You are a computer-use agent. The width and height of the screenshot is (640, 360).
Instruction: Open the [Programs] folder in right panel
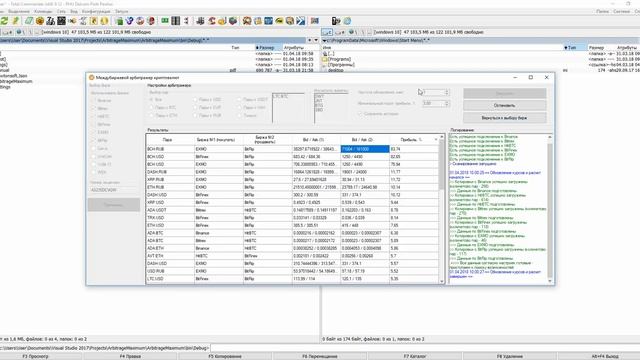(339, 59)
